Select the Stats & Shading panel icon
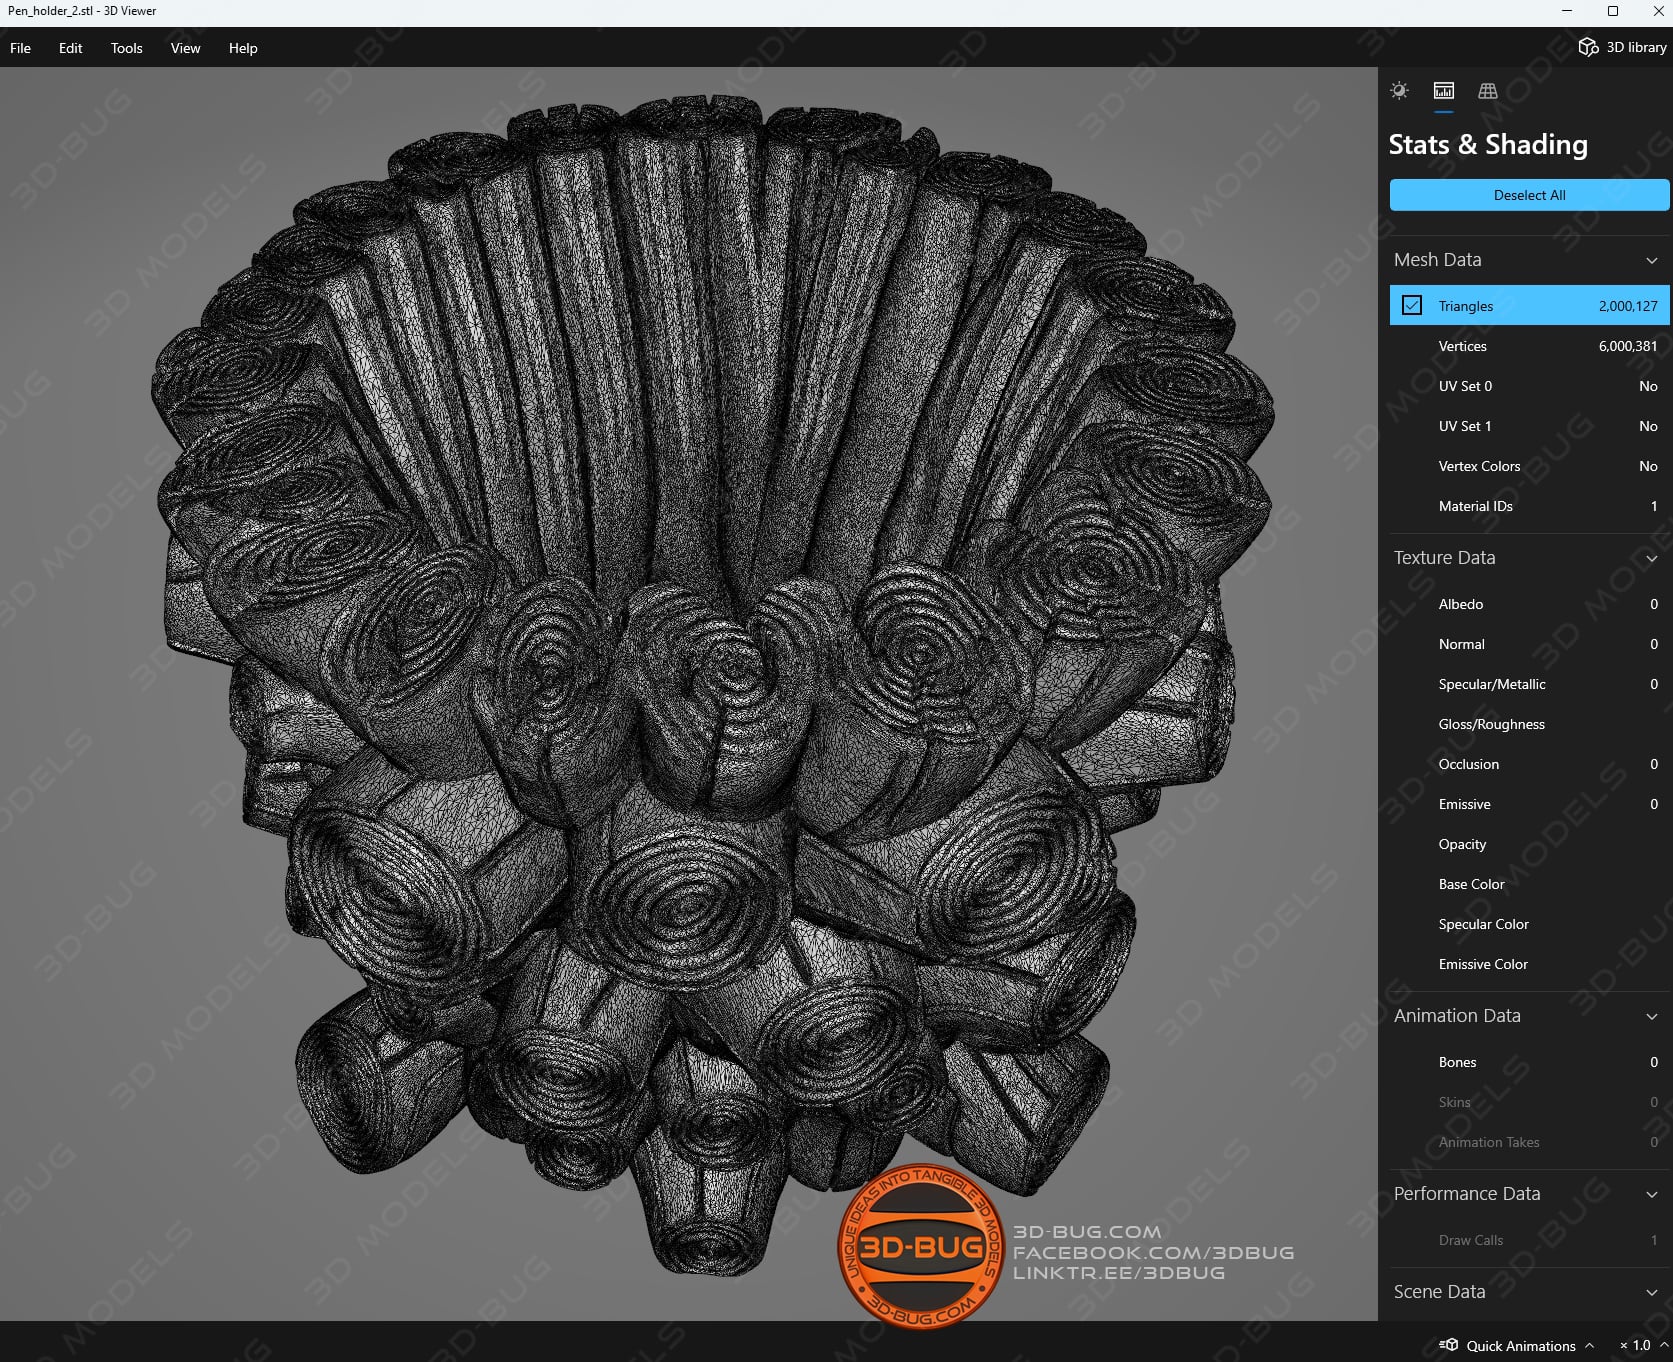 click(1443, 91)
